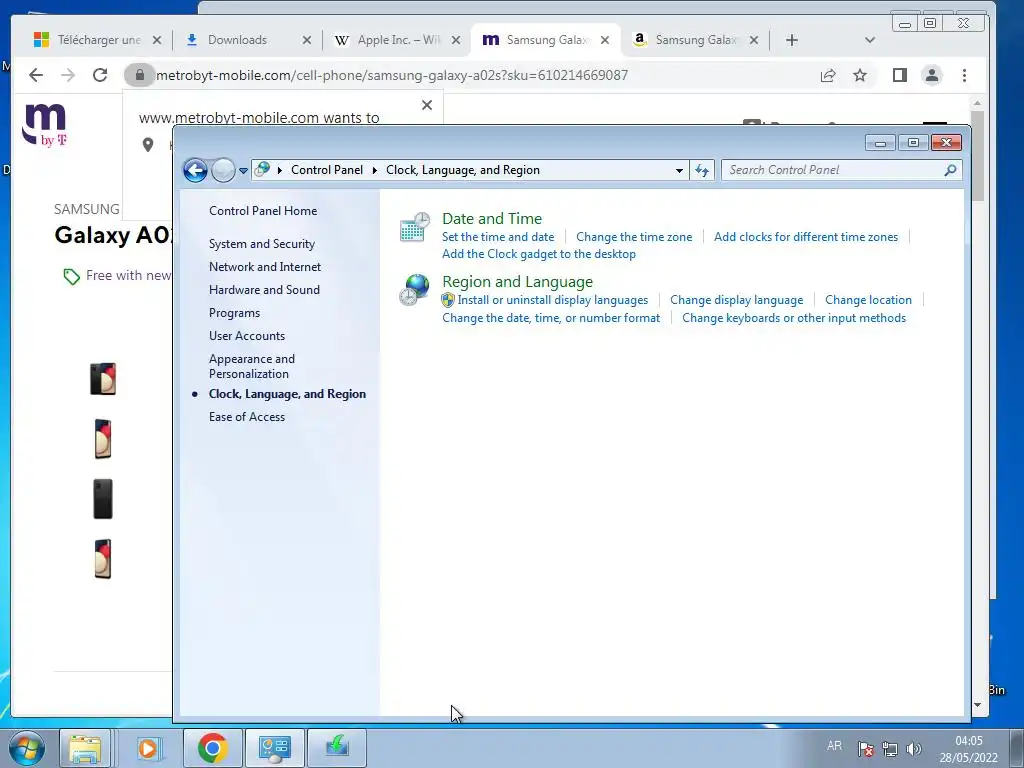Close the Downloads tab
Image resolution: width=1024 pixels, height=768 pixels.
306,40
